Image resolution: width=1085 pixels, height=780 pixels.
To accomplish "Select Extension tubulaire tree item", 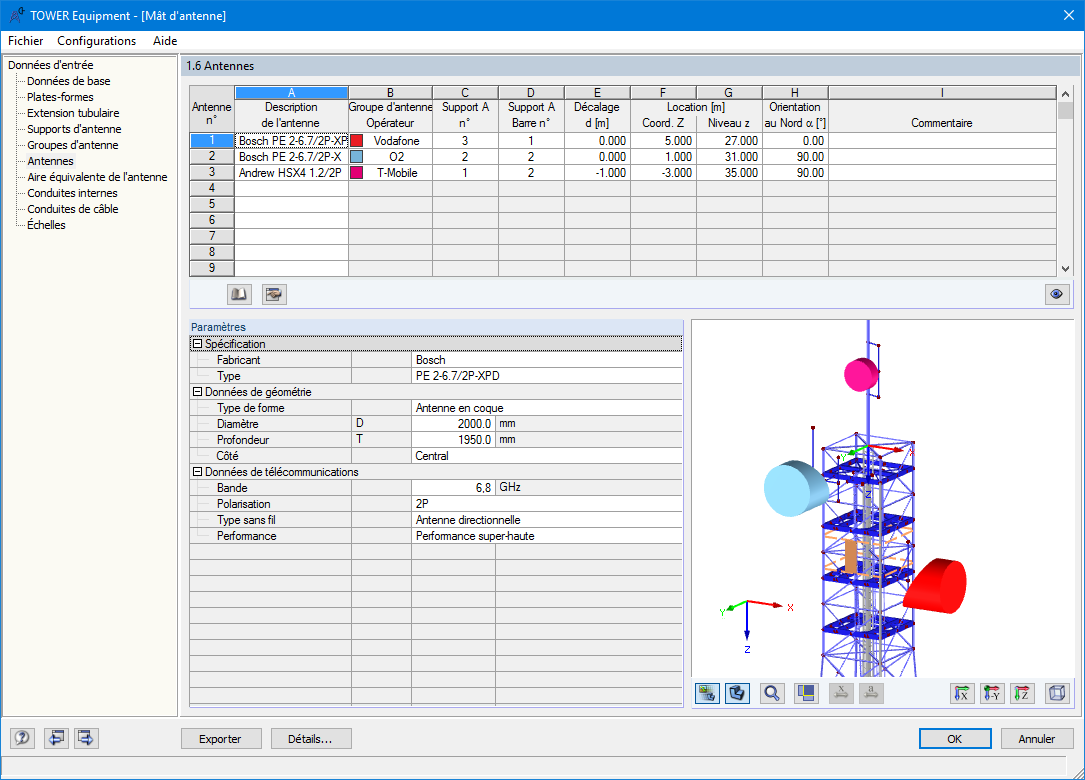I will [73, 113].
